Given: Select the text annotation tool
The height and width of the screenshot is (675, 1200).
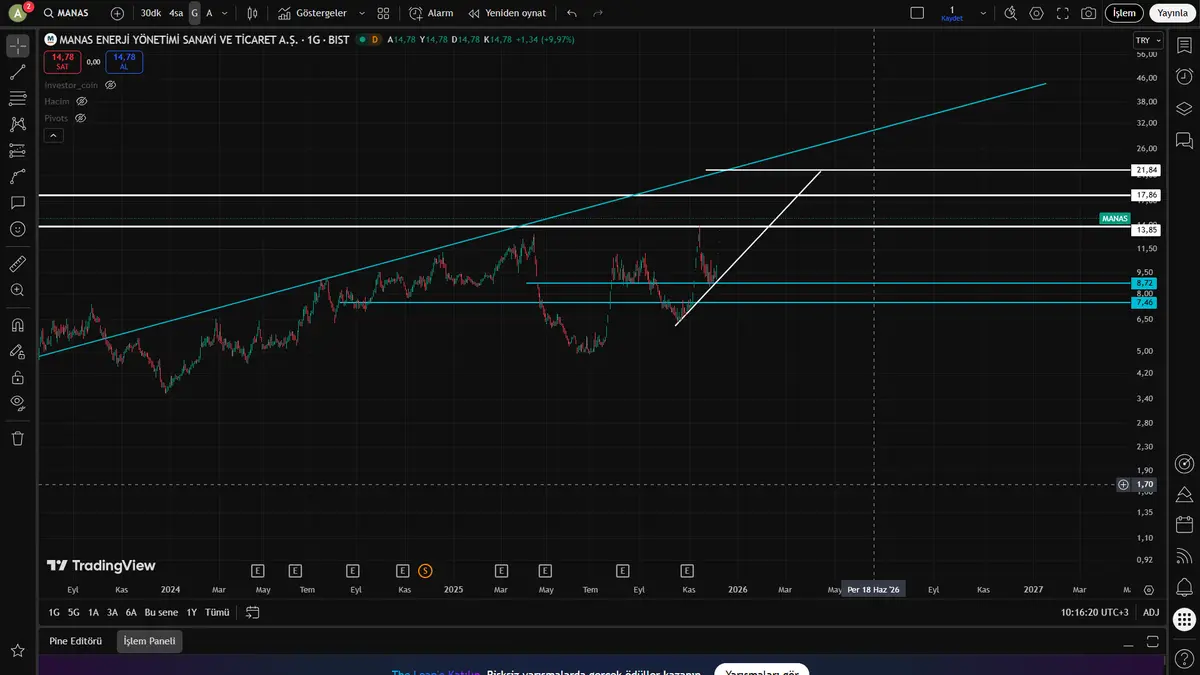Looking at the screenshot, I should point(17,202).
